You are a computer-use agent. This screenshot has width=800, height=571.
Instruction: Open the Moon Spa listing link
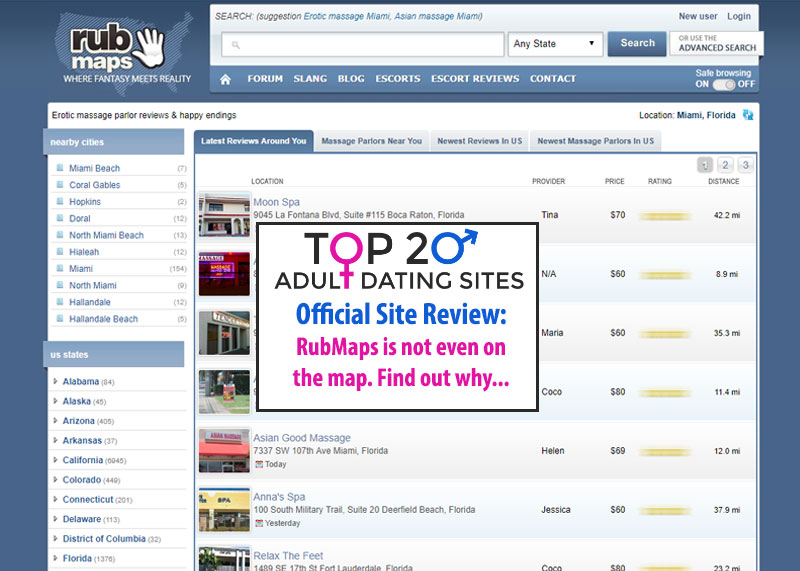click(277, 202)
